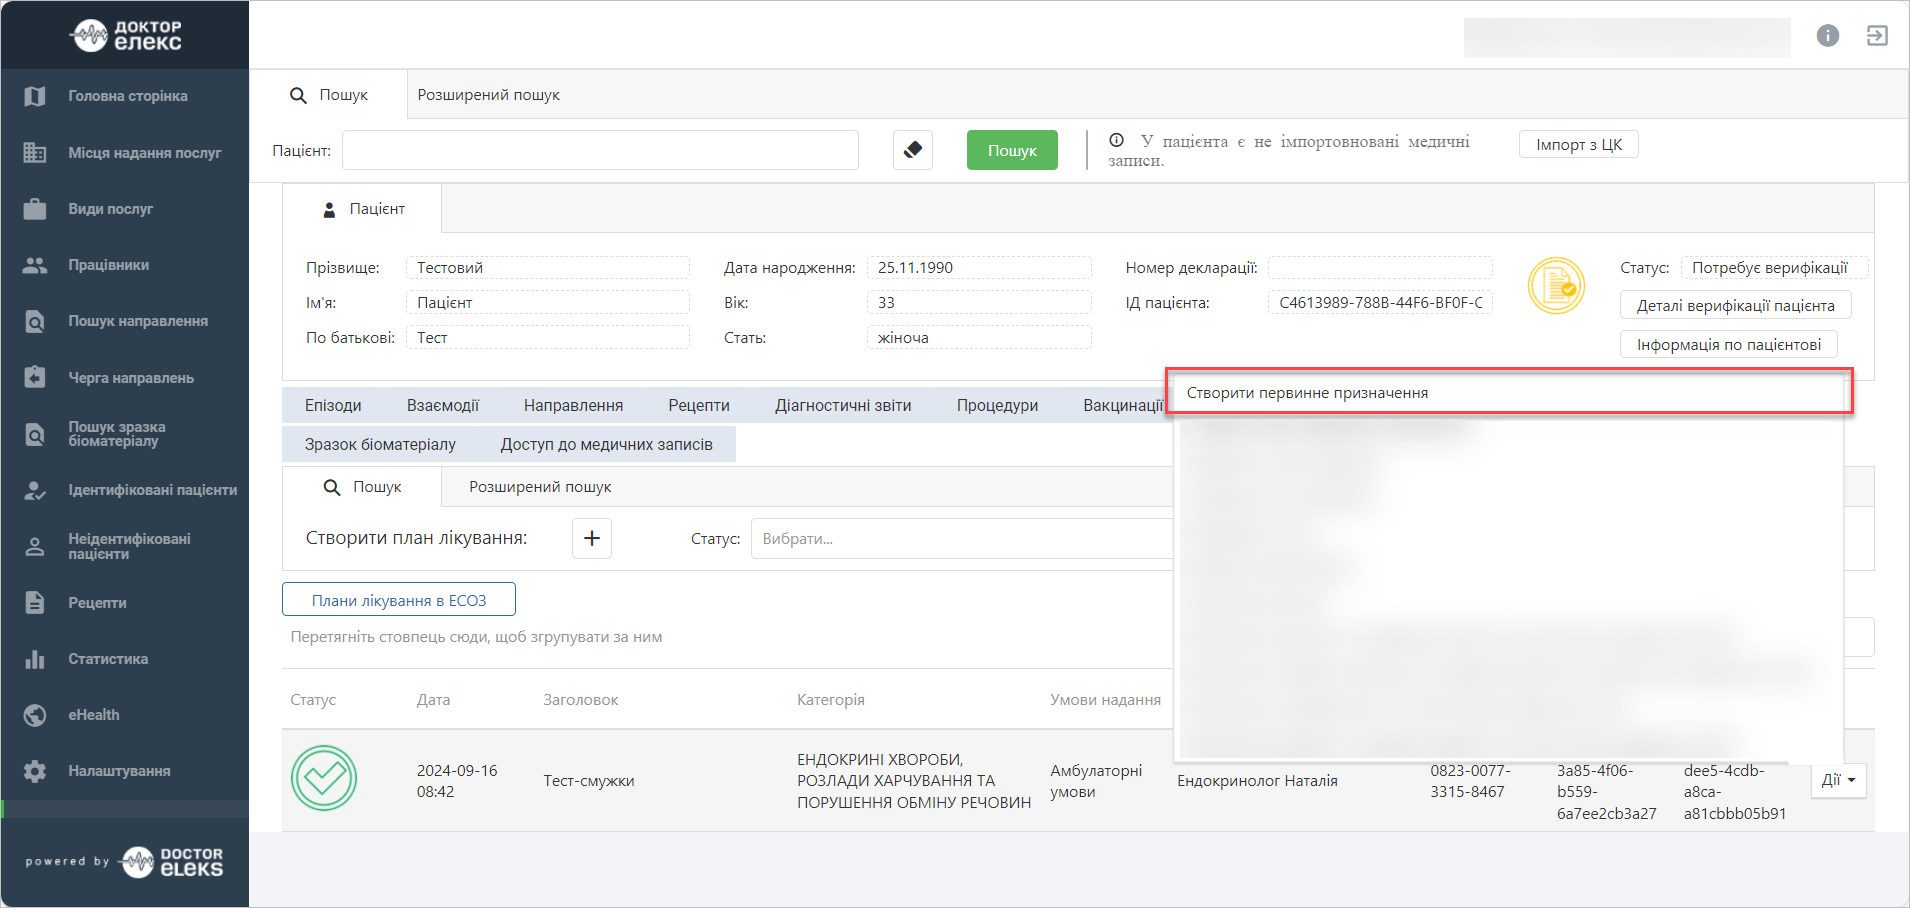Select Створити первинне призначення menu item
This screenshot has height=908, width=1910.
coord(1510,393)
